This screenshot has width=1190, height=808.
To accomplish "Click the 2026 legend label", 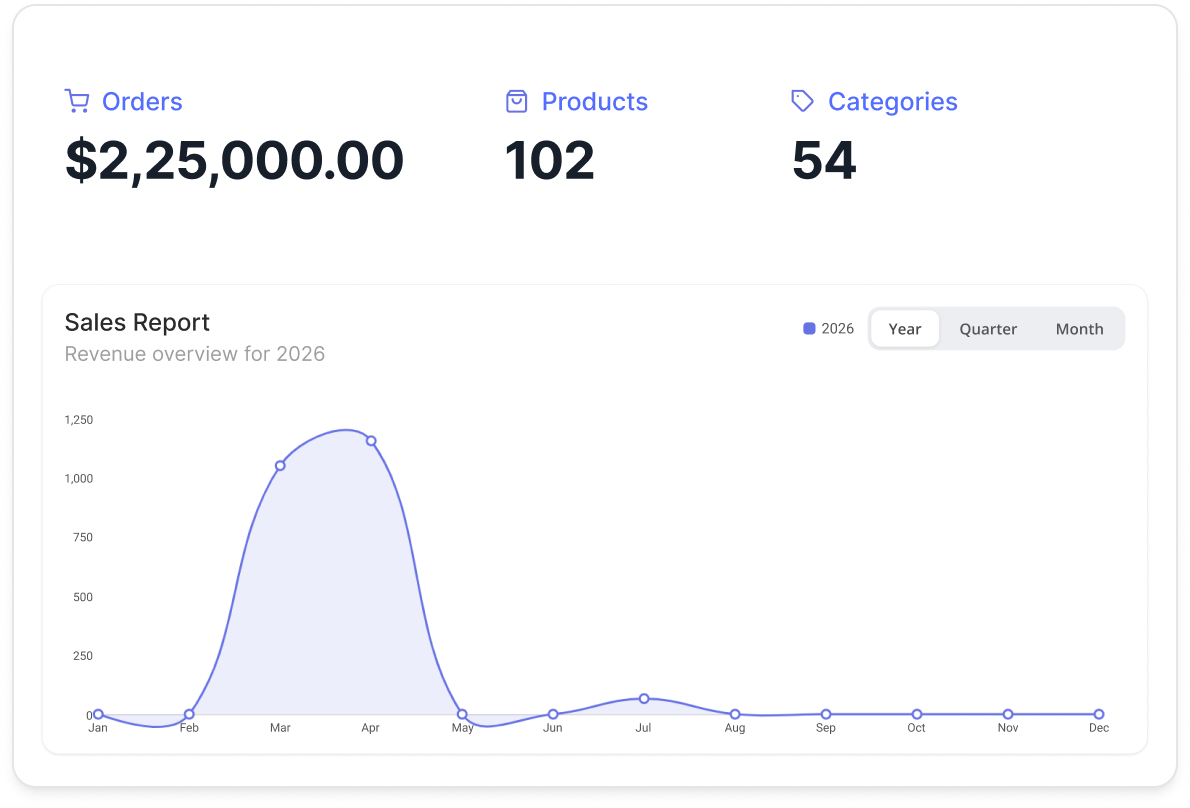I will (x=837, y=329).
